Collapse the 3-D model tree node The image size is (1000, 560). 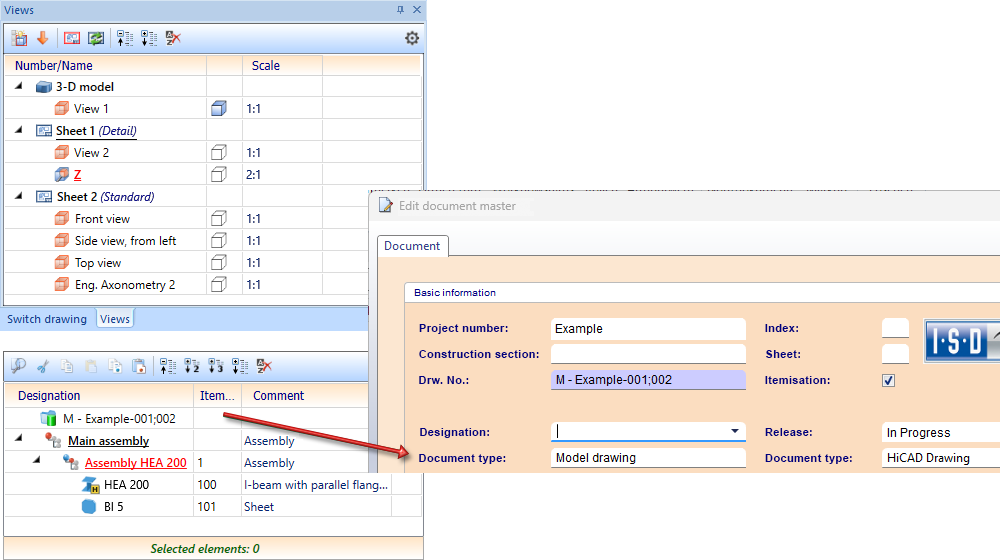[18, 85]
